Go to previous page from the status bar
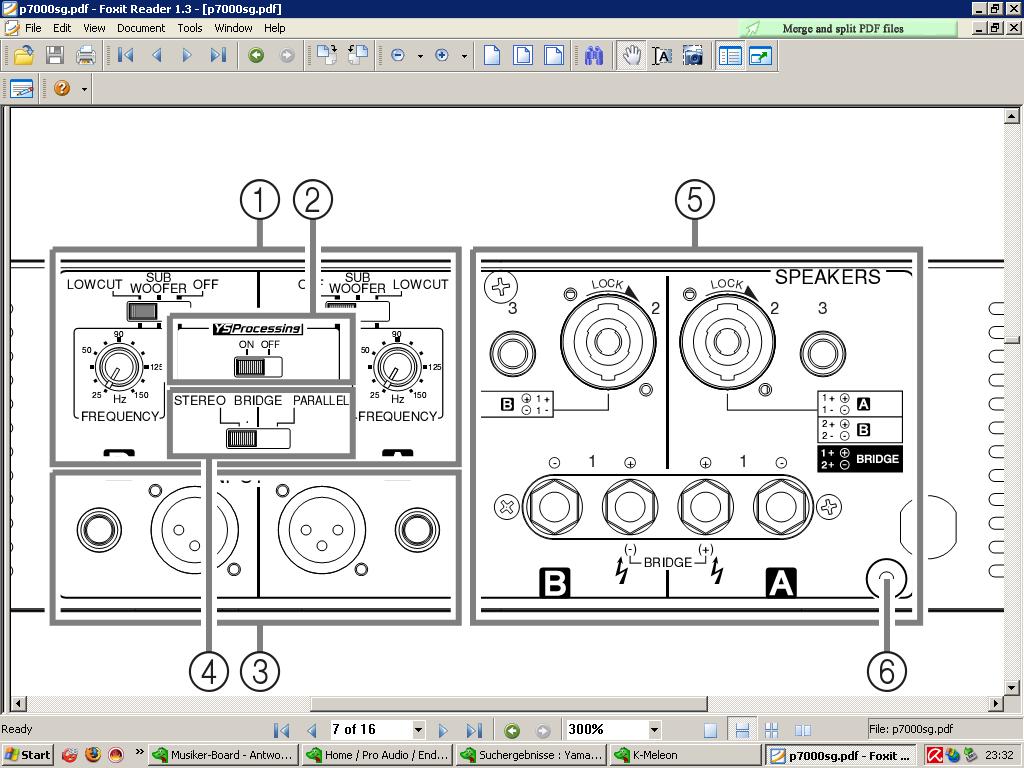 click(x=312, y=730)
